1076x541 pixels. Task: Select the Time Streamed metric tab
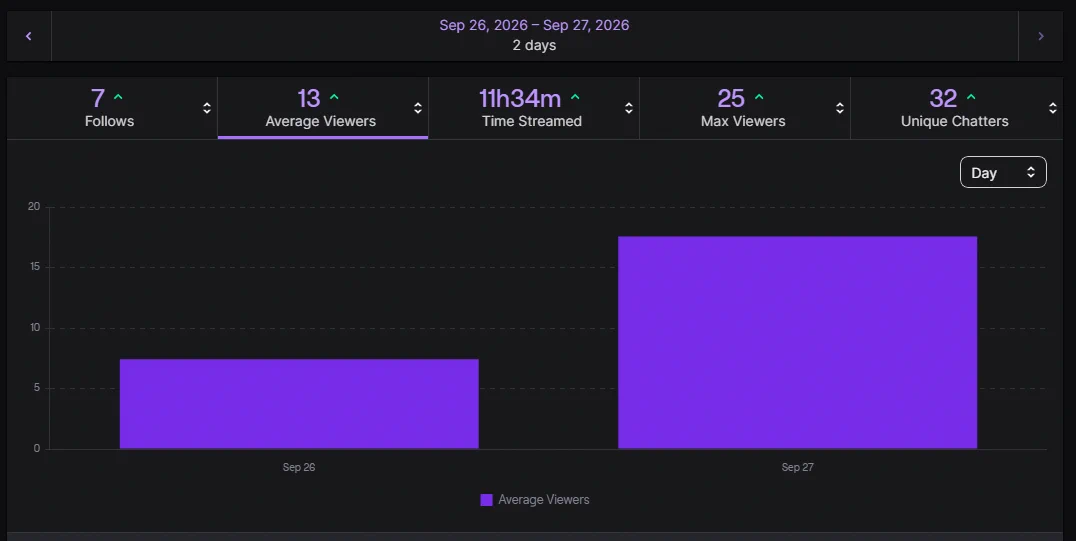pyautogui.click(x=534, y=108)
